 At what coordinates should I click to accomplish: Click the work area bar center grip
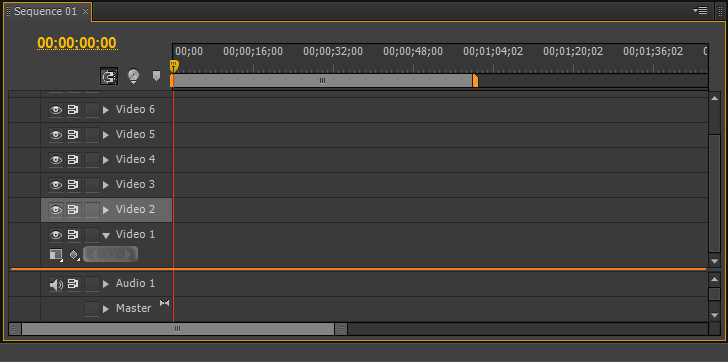[322, 81]
